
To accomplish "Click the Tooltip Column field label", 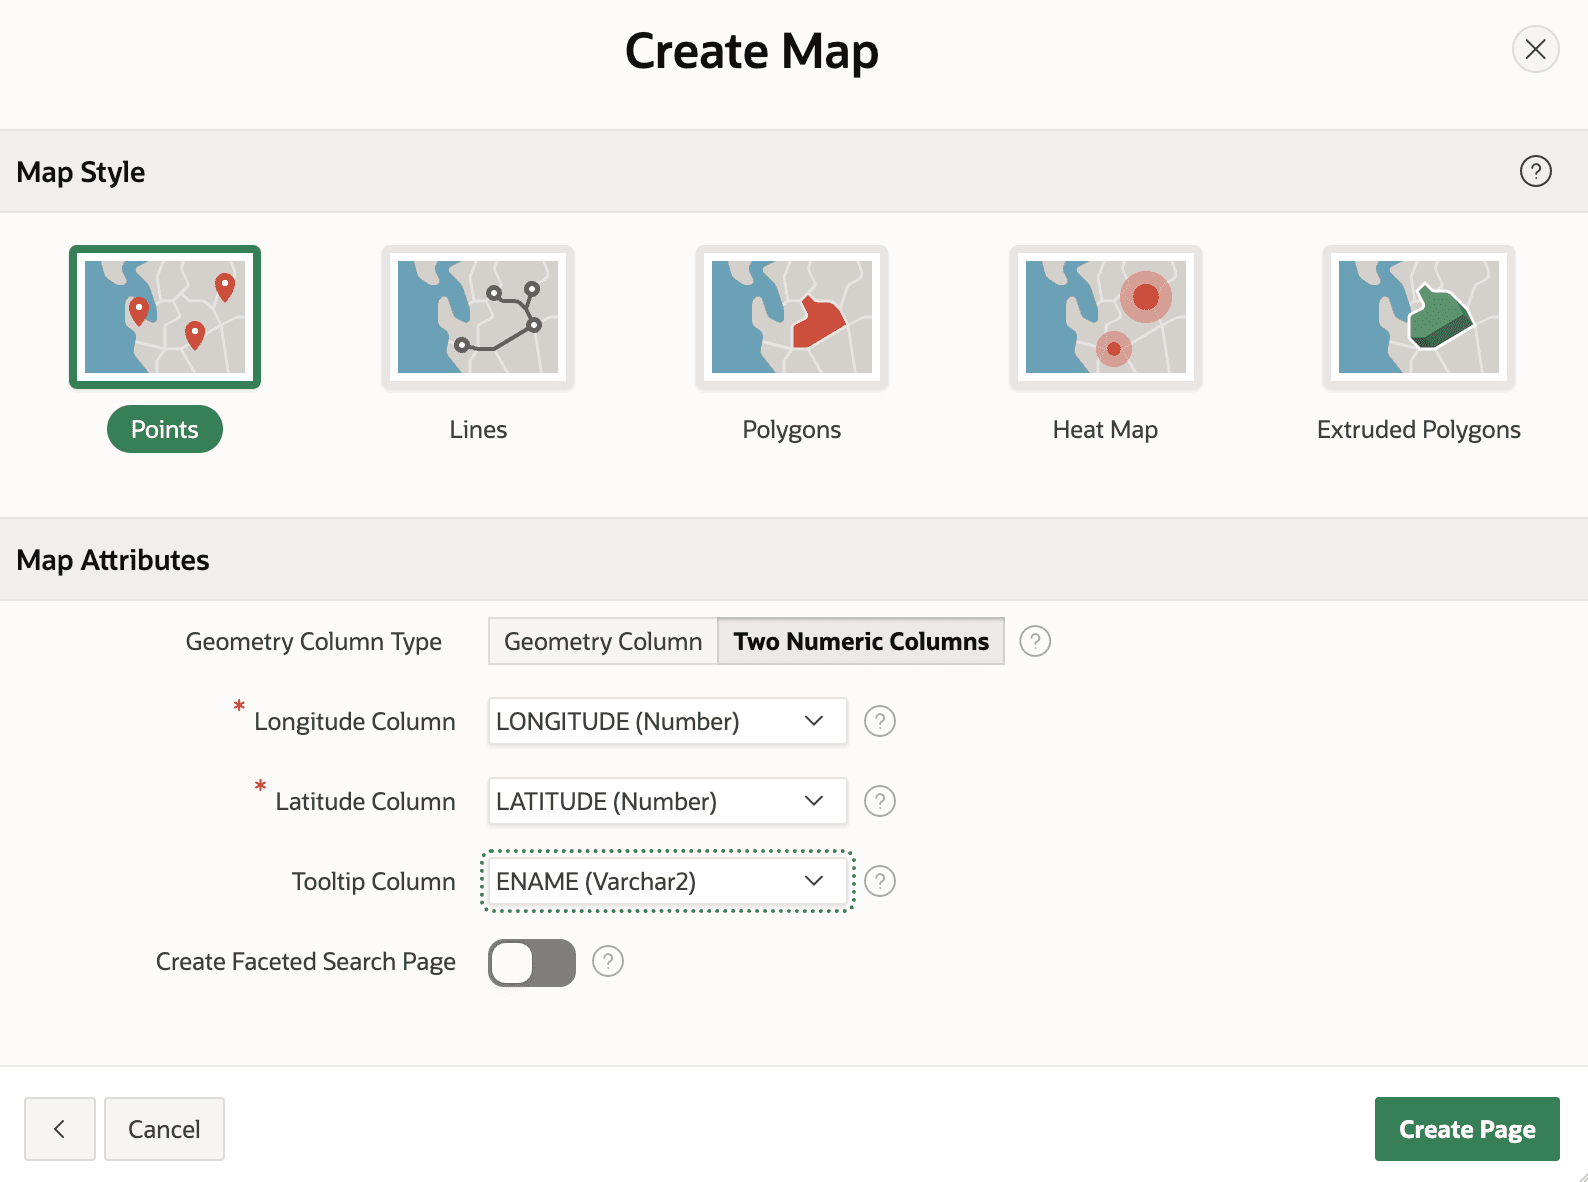I will pos(374,881).
